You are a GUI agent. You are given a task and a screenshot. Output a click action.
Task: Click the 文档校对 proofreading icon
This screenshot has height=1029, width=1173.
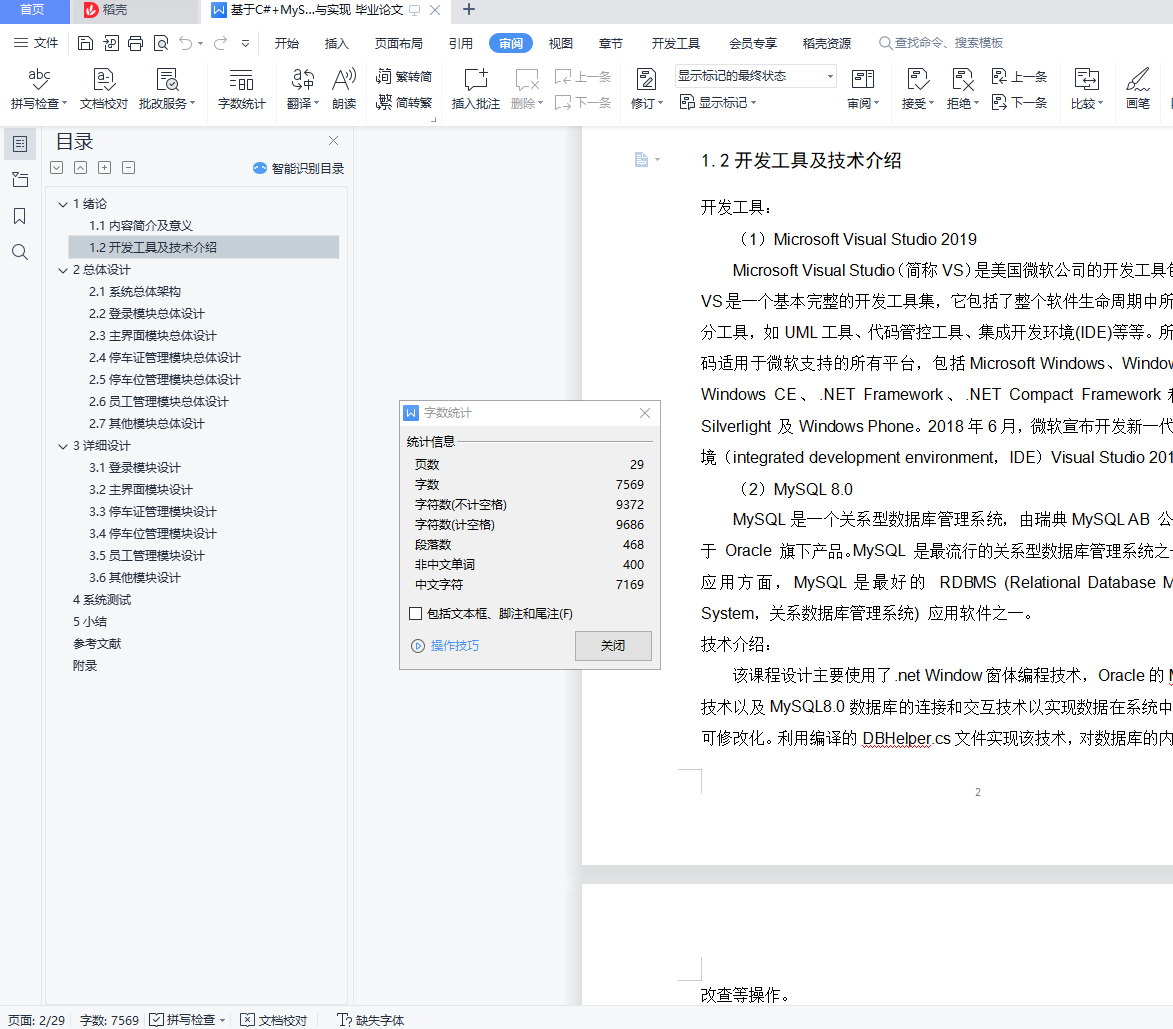coord(104,88)
